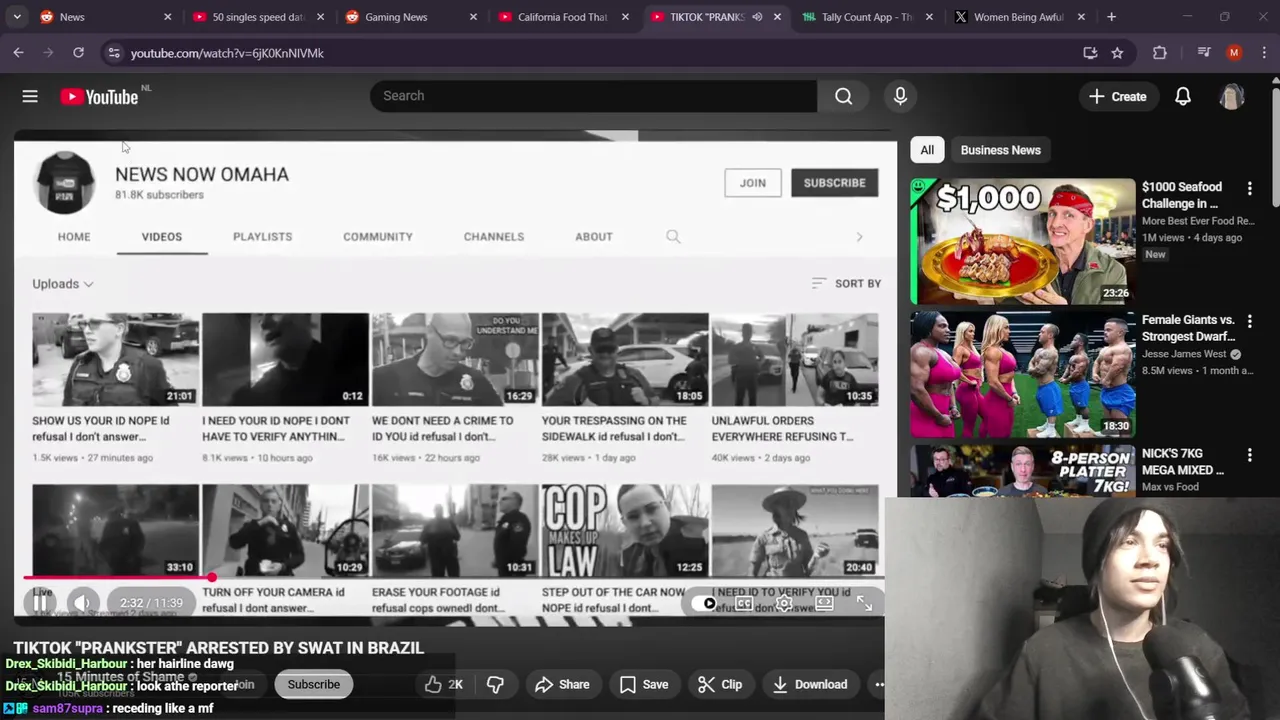Viewport: 1280px width, 720px height.
Task: Click More Best Ever Food Review channel name
Action: pyautogui.click(x=1198, y=221)
